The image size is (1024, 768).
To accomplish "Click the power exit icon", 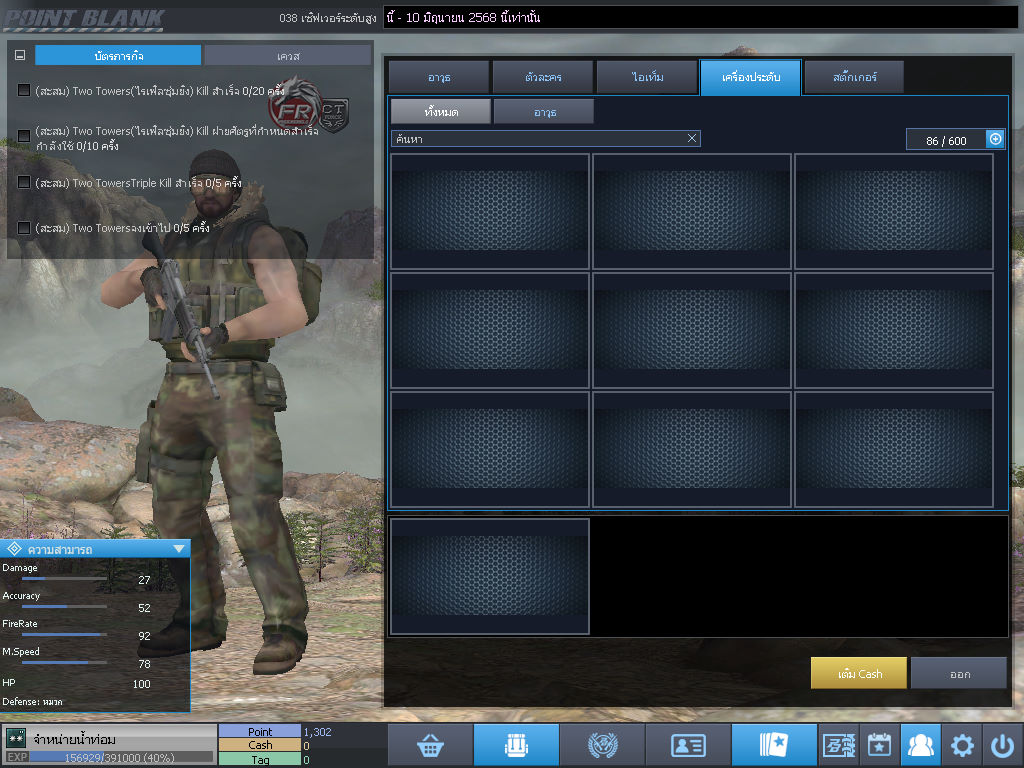I will pos(1002,744).
